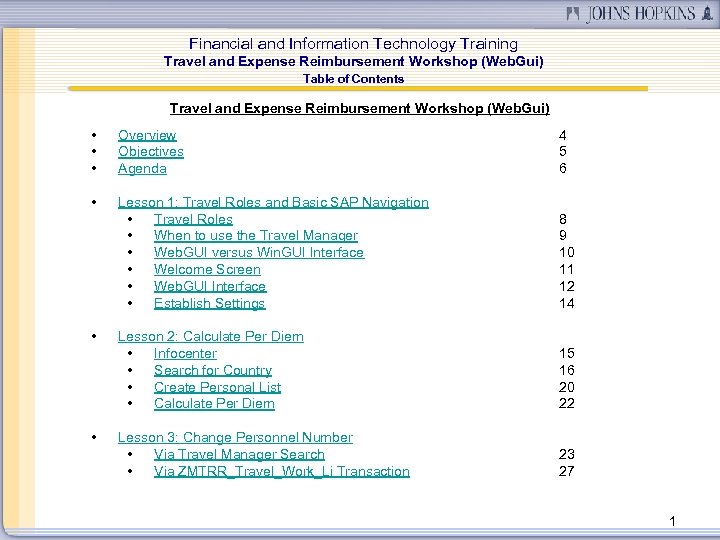Open Lesson 3: Change Personnel Number link
The height and width of the screenshot is (540, 720).
[x=235, y=438]
